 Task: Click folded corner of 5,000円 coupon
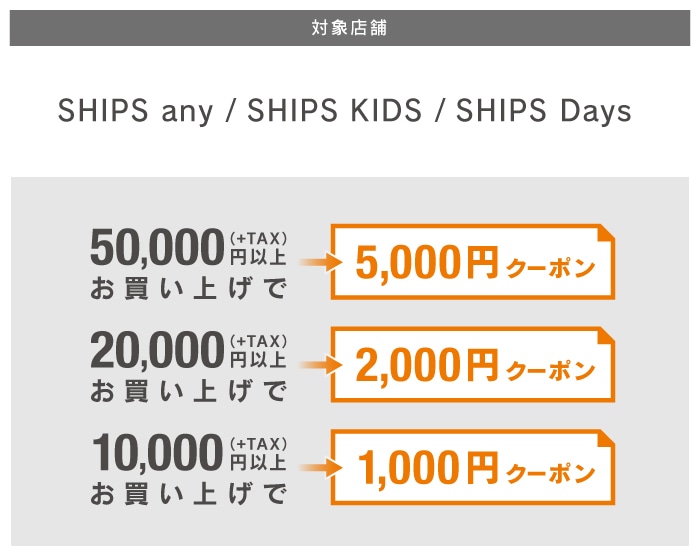pyautogui.click(x=605, y=233)
